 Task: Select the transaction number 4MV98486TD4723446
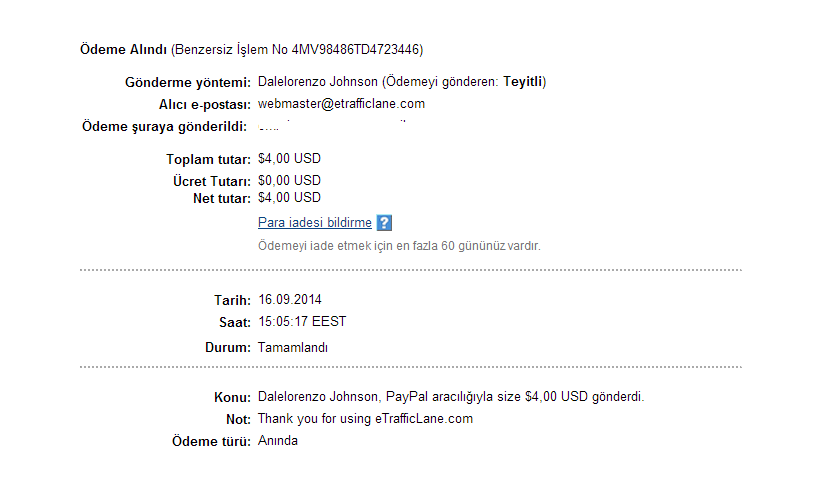click(355, 50)
